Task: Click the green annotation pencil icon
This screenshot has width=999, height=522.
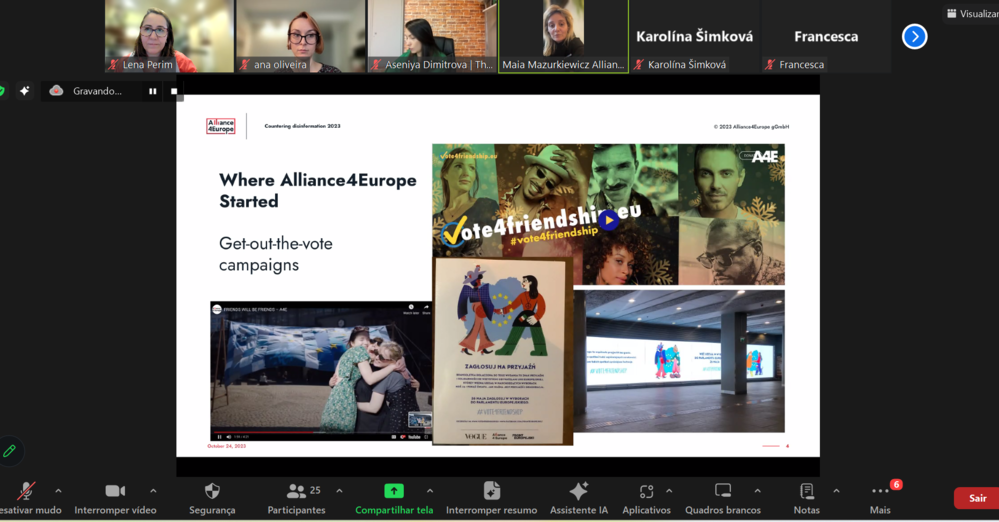Action: point(9,451)
